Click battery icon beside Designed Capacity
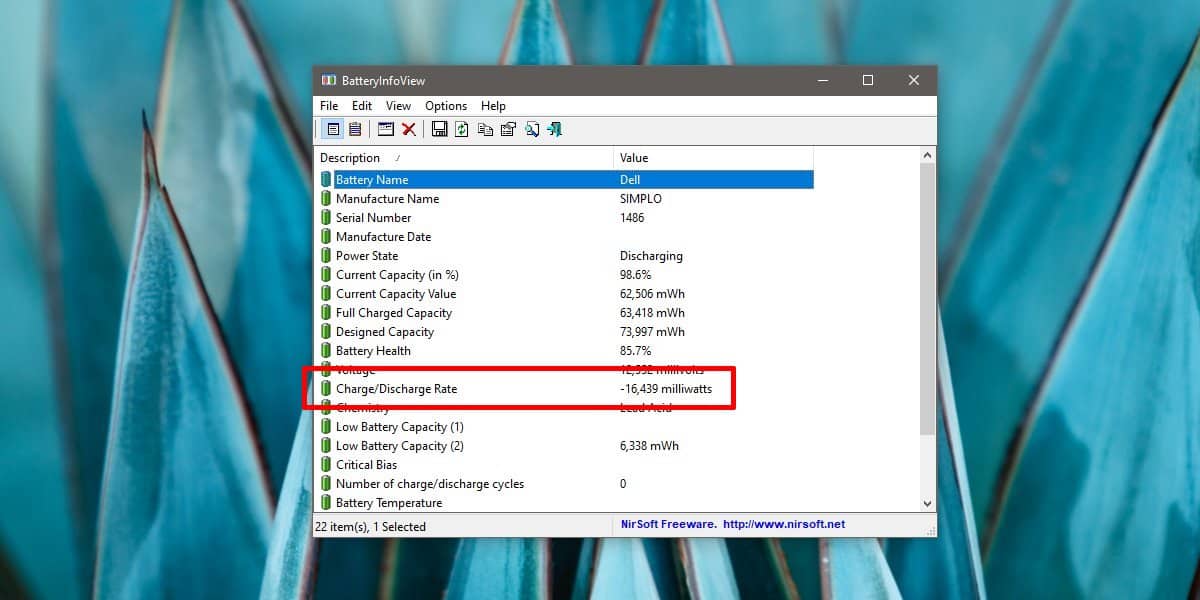Screen dimensions: 1200x600 click(x=326, y=332)
